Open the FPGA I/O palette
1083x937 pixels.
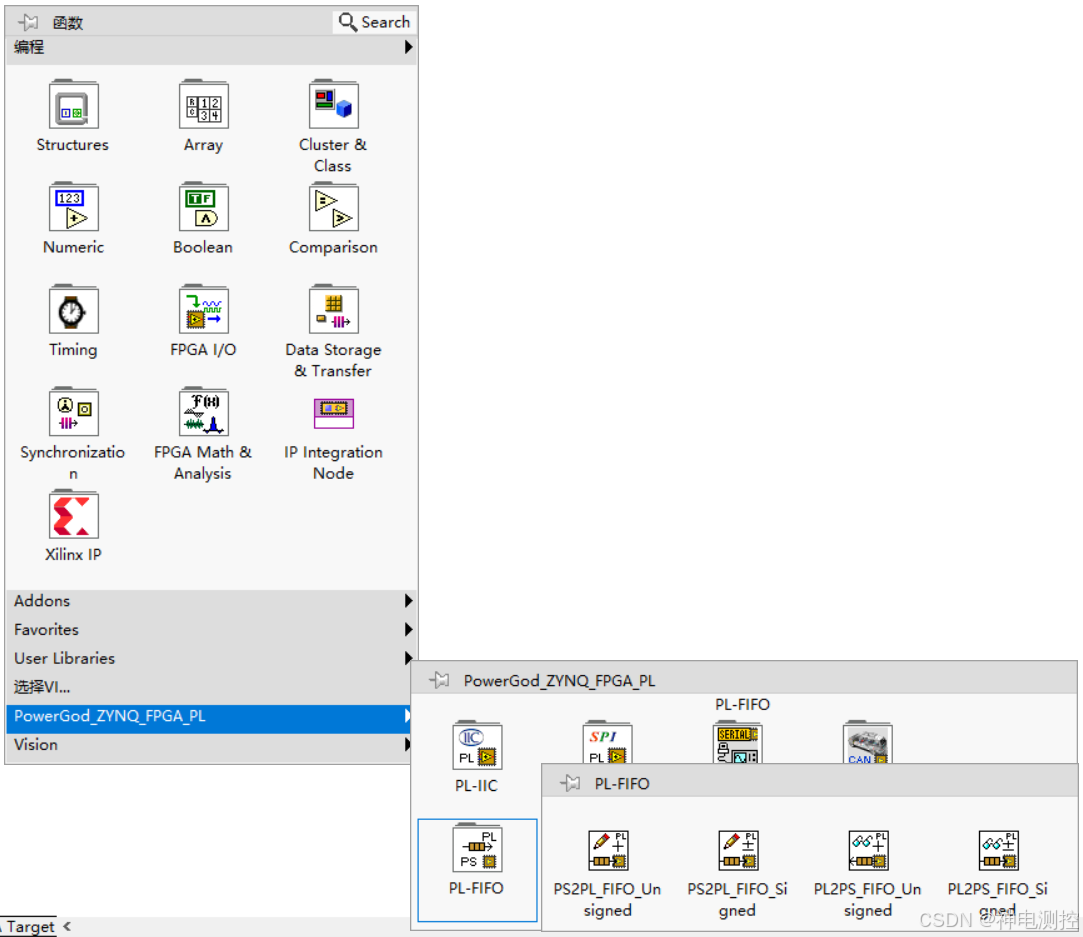(x=203, y=310)
